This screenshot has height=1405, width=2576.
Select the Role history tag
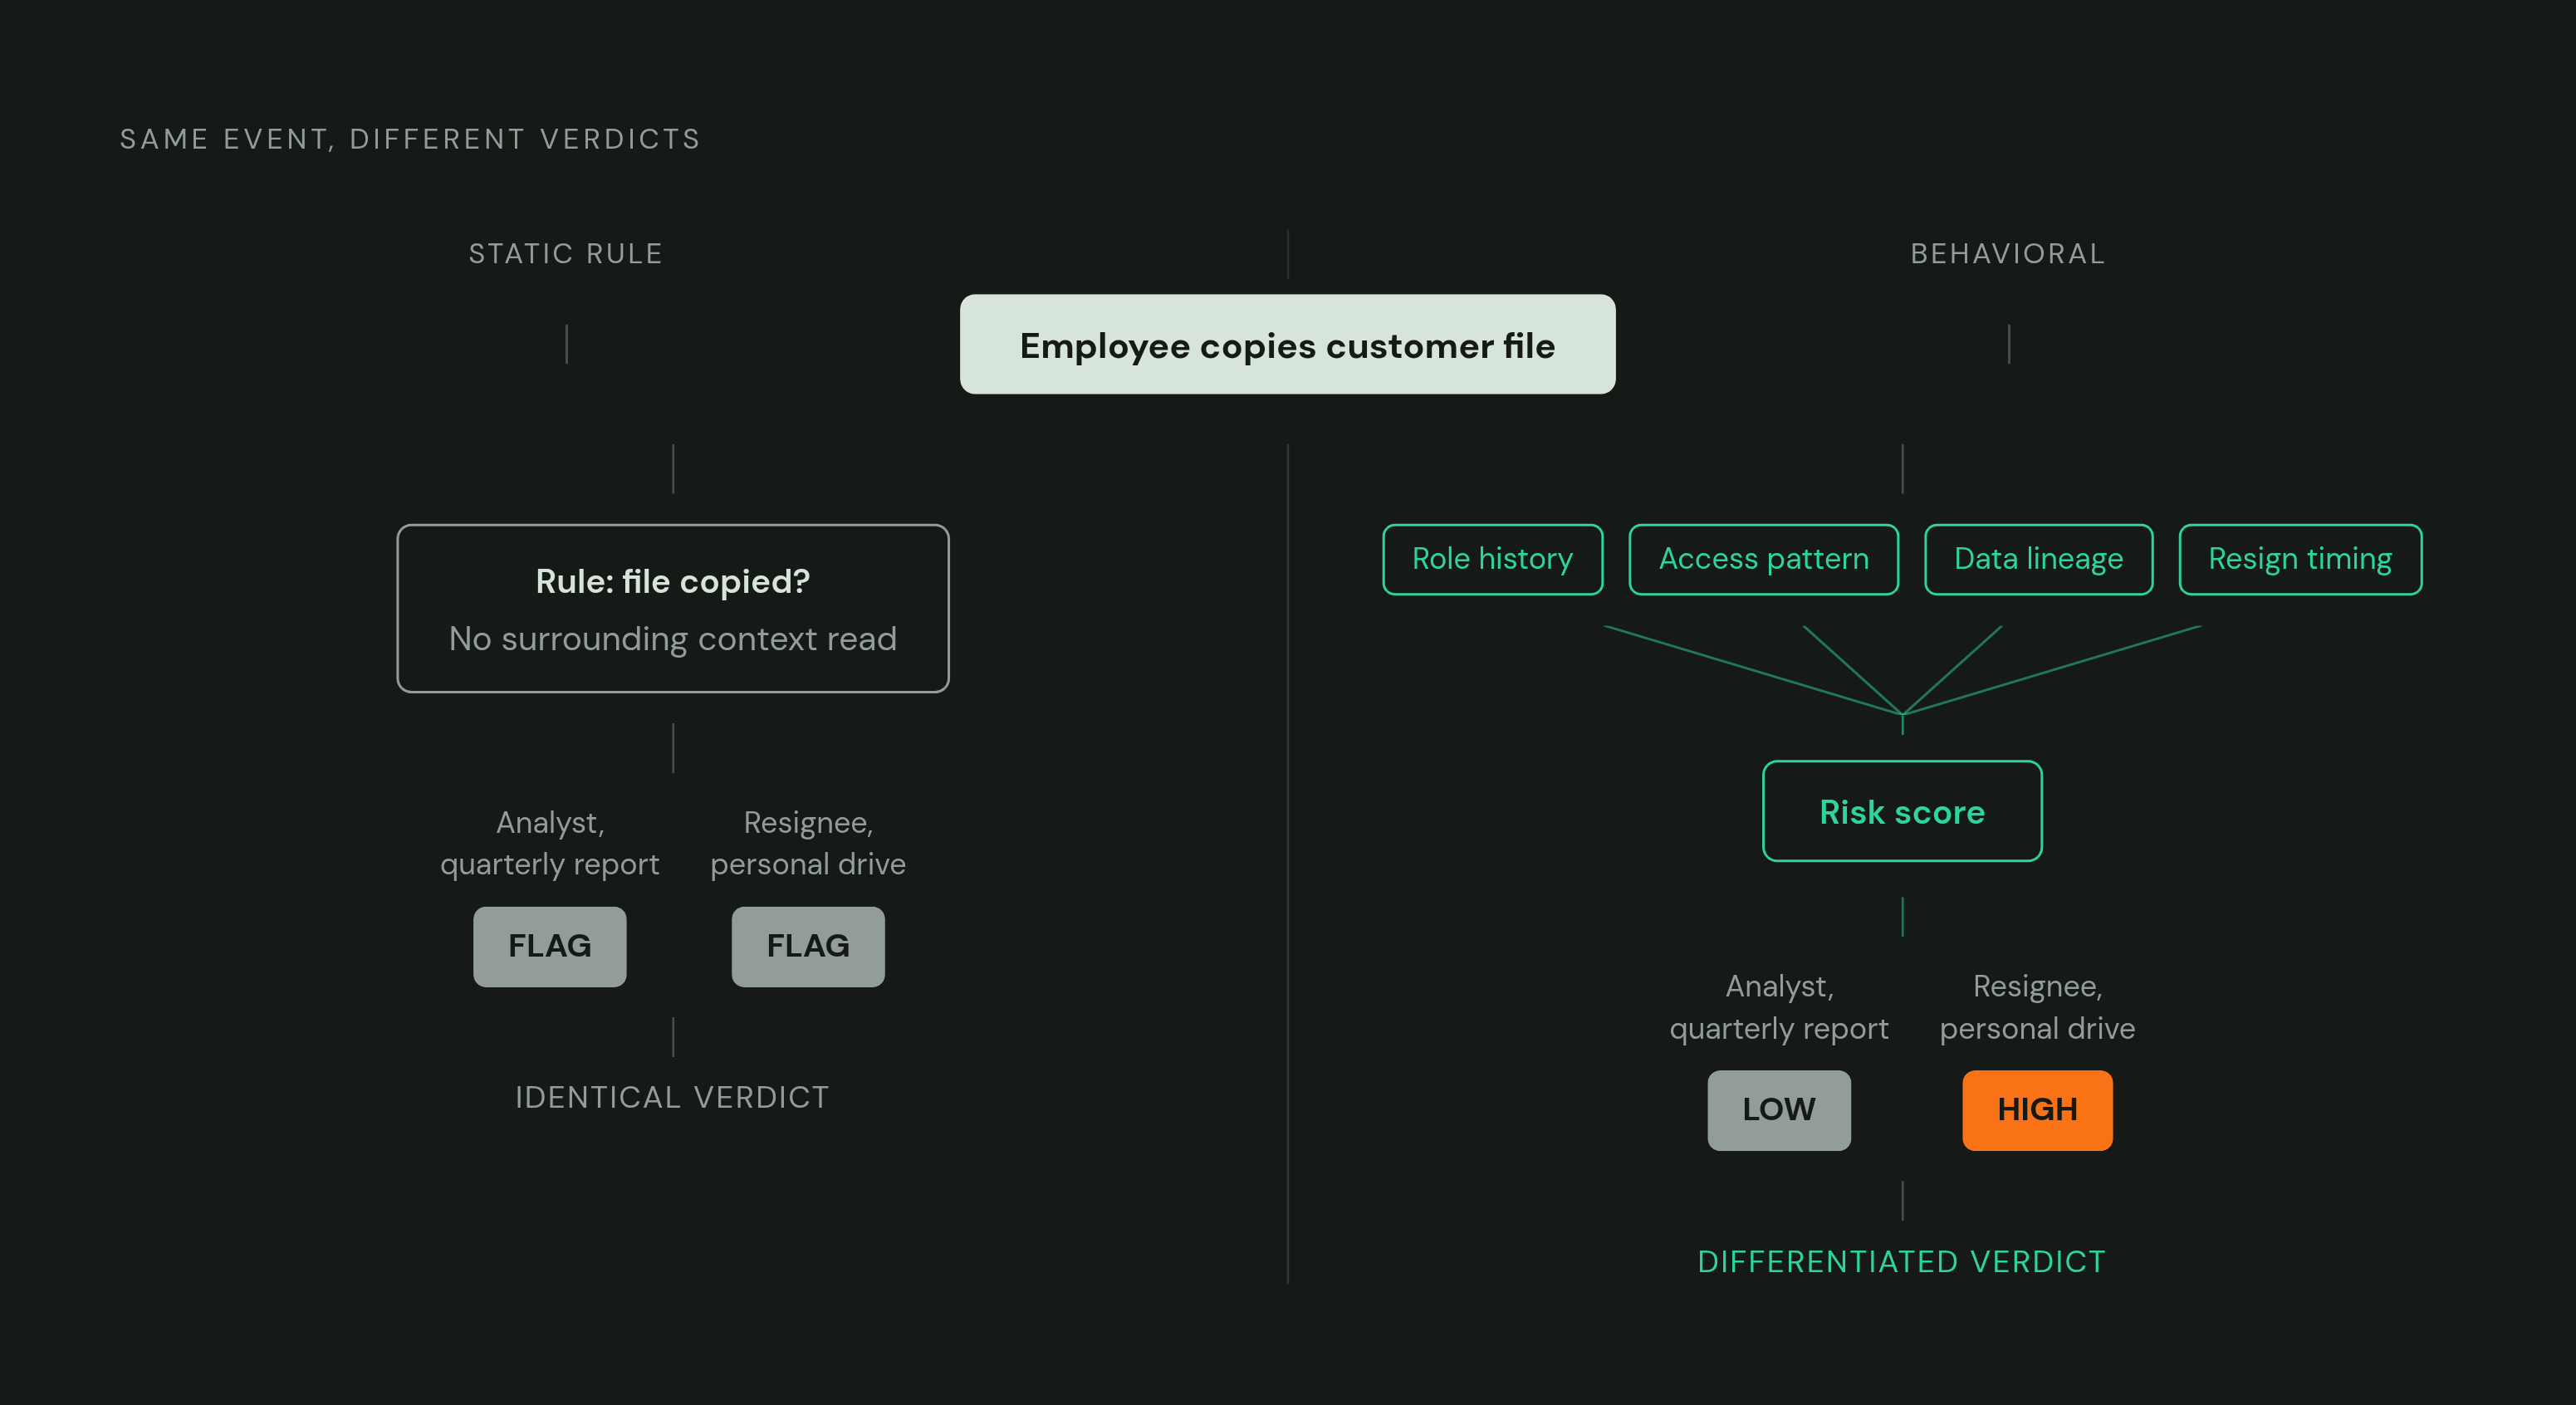(x=1492, y=559)
